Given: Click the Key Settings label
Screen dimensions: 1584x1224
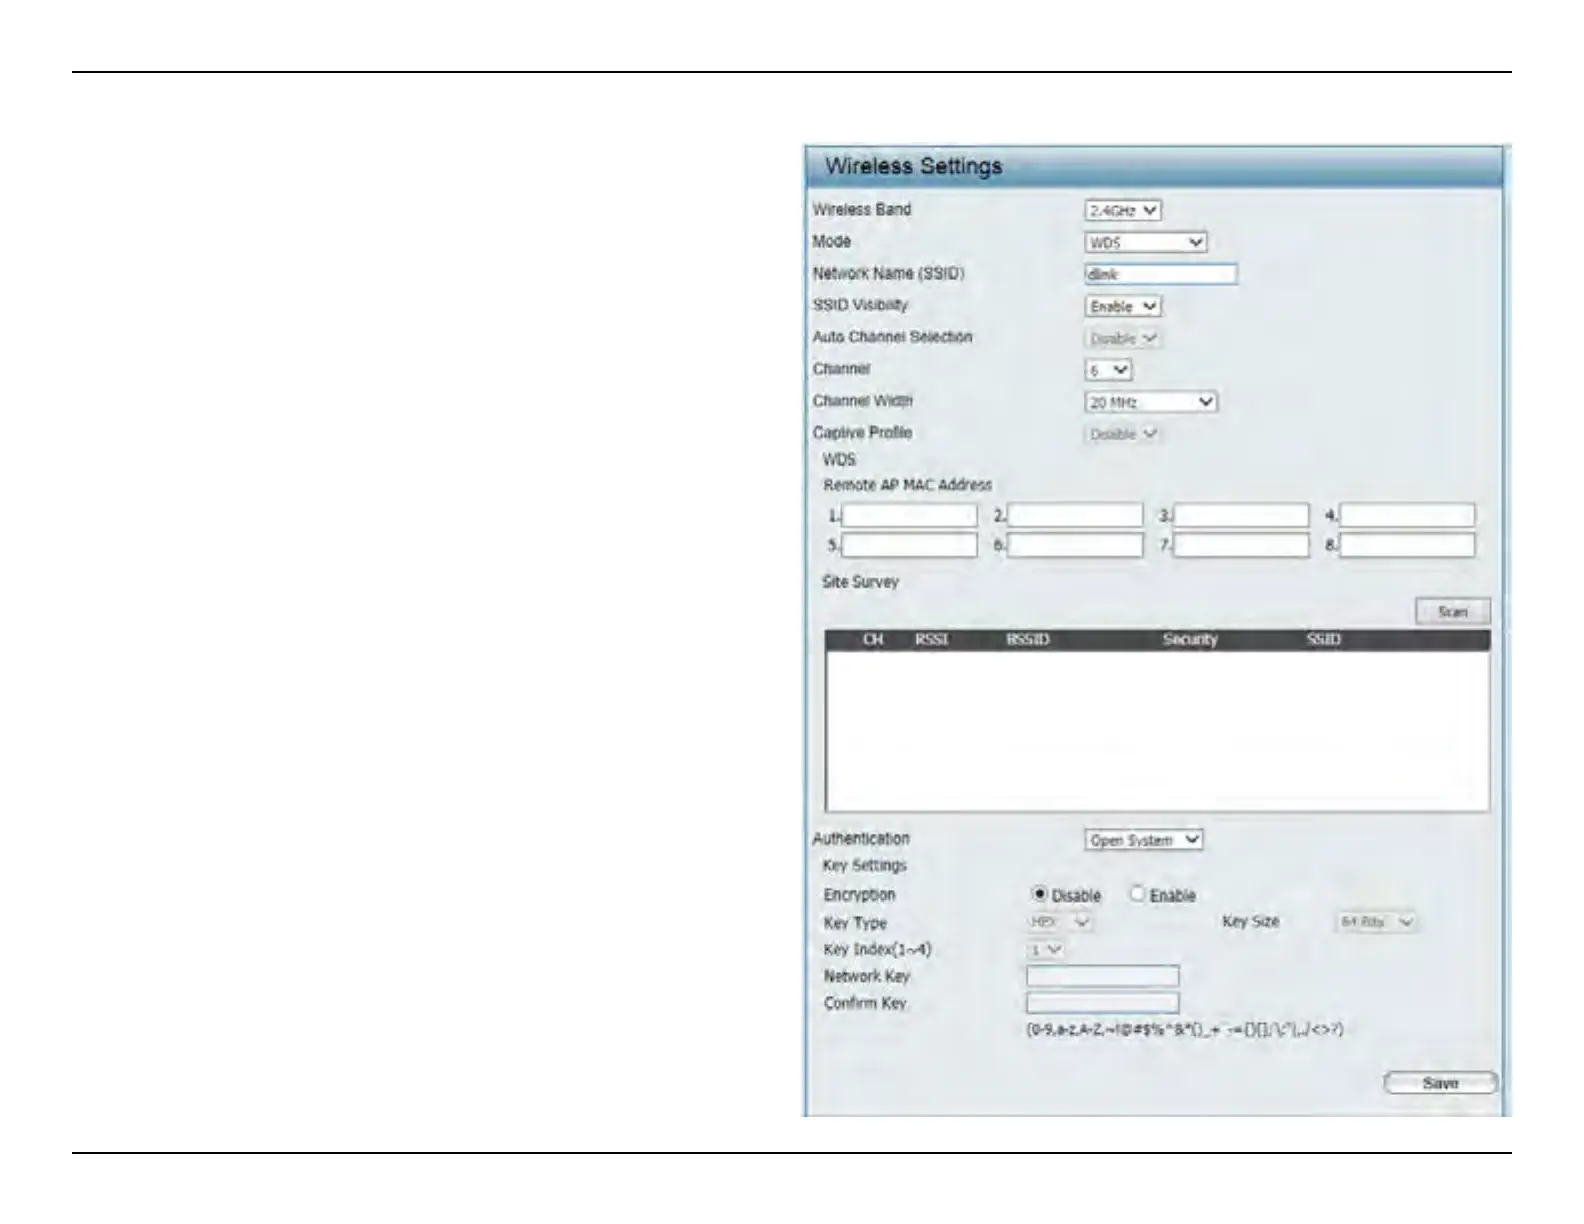Looking at the screenshot, I should [865, 866].
